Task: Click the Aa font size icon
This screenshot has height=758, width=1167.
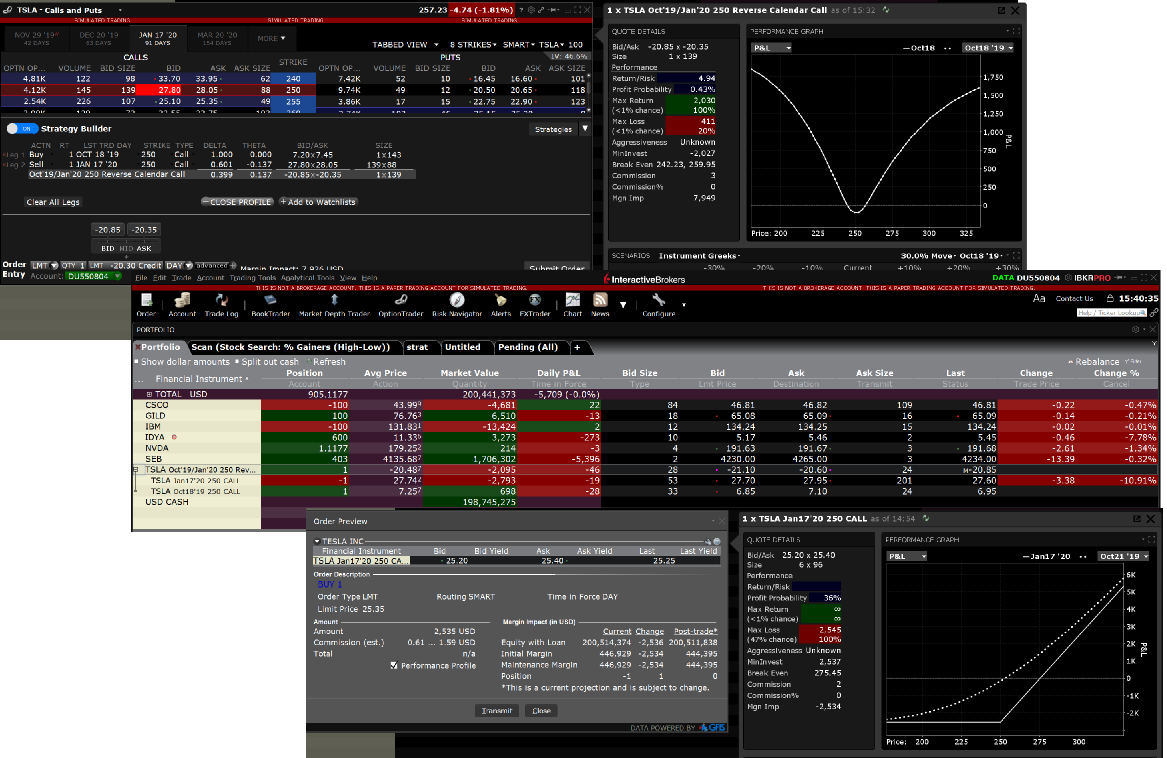Action: click(x=1039, y=299)
